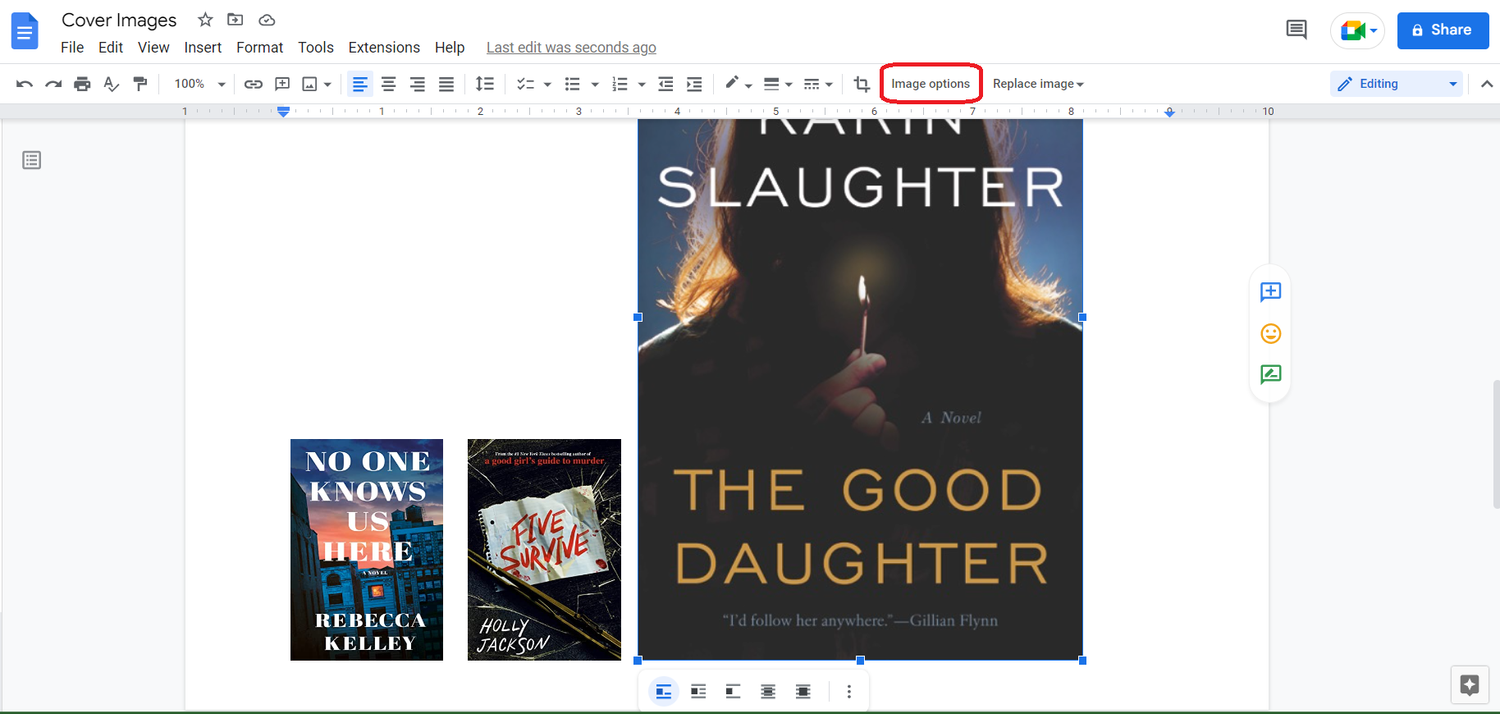Screen dimensions: 1500x714
Task: Select the paint format tool
Action: (140, 84)
